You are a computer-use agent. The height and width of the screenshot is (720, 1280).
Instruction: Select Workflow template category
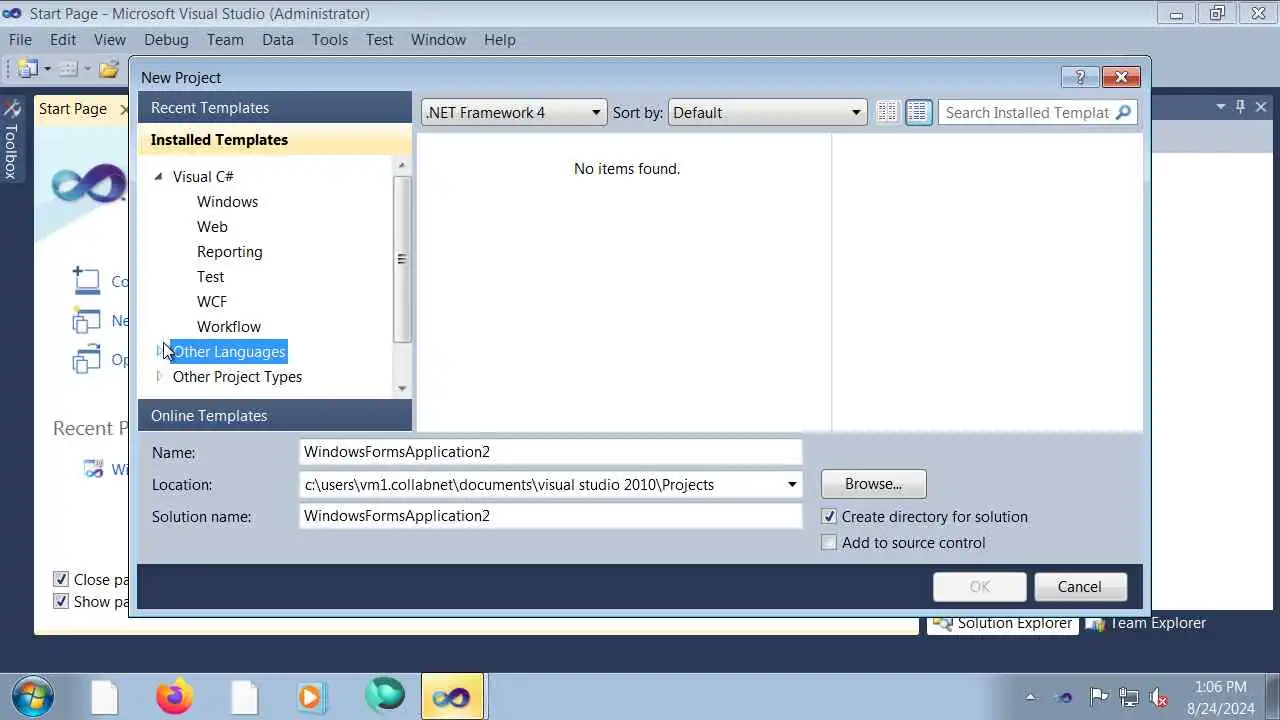point(229,326)
